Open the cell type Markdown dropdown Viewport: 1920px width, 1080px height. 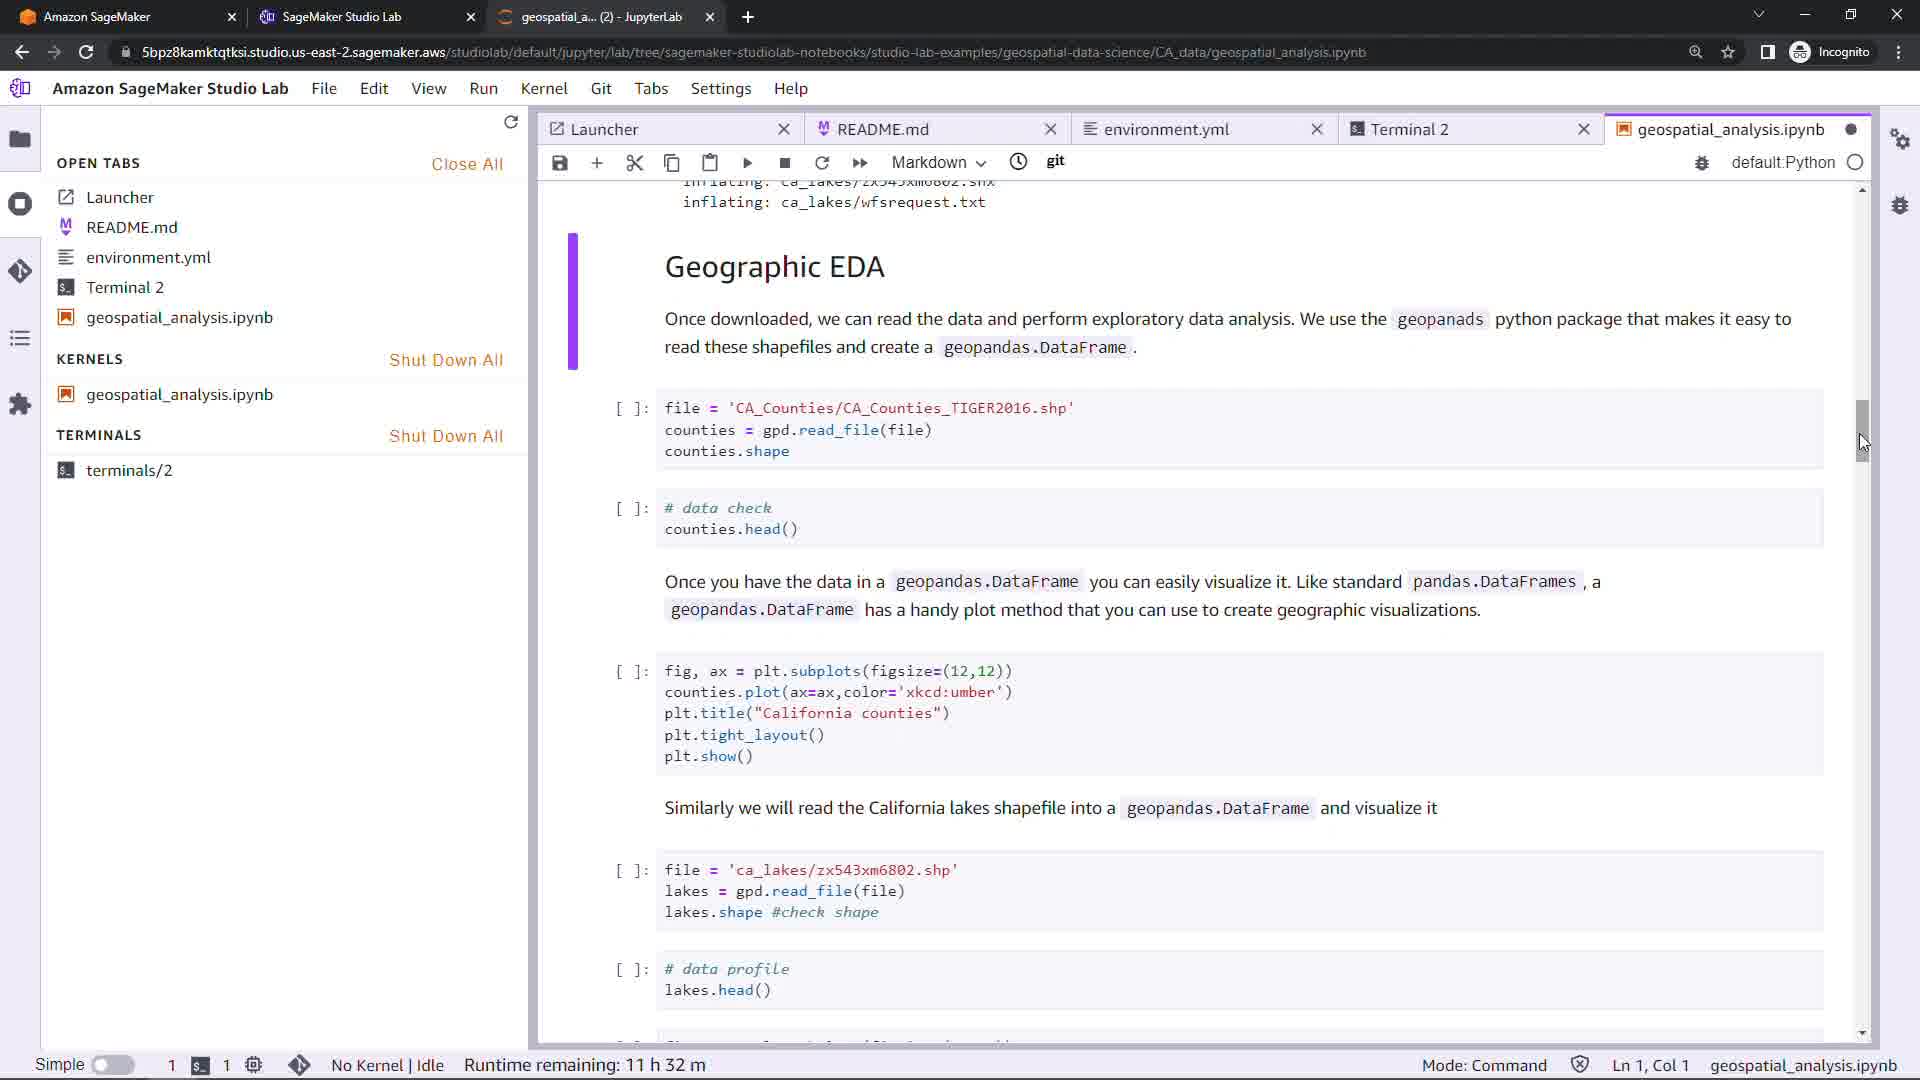[938, 163]
